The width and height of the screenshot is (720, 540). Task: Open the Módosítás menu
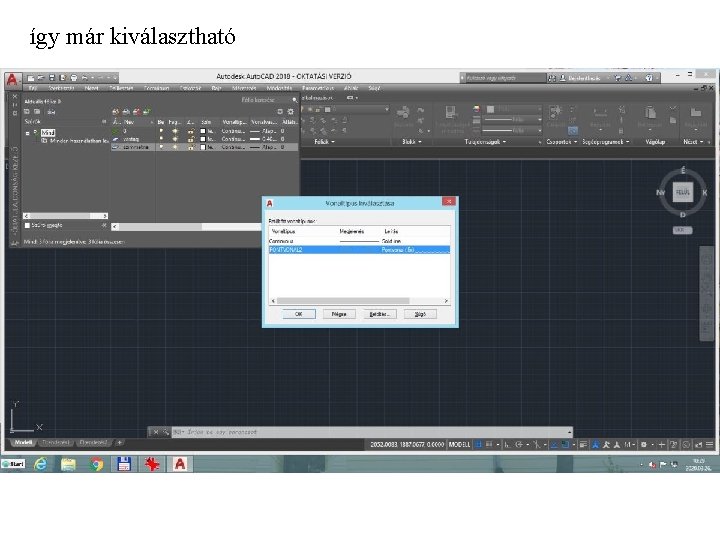coord(279,88)
